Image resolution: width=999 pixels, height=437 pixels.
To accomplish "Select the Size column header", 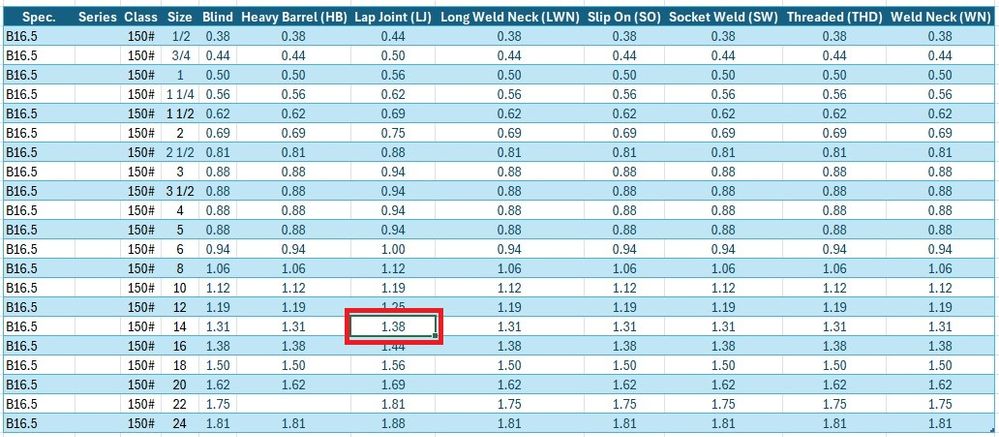I will [180, 17].
